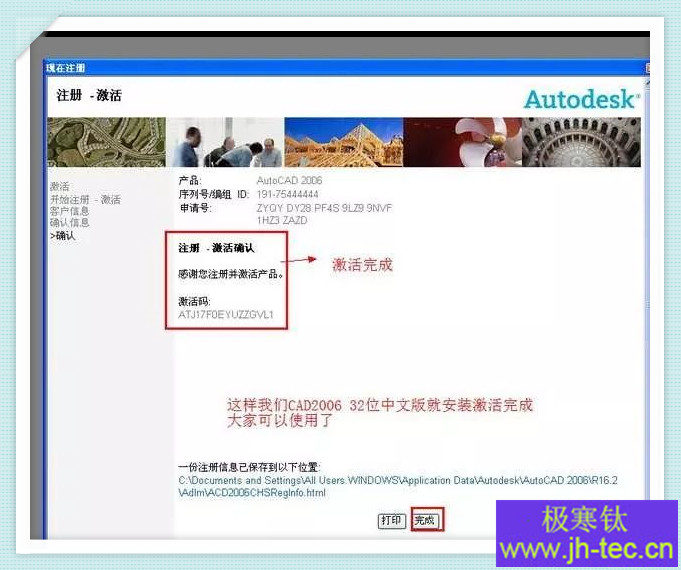The image size is (681, 570).
Task: Click the 激活码 label
Action: tap(194, 301)
